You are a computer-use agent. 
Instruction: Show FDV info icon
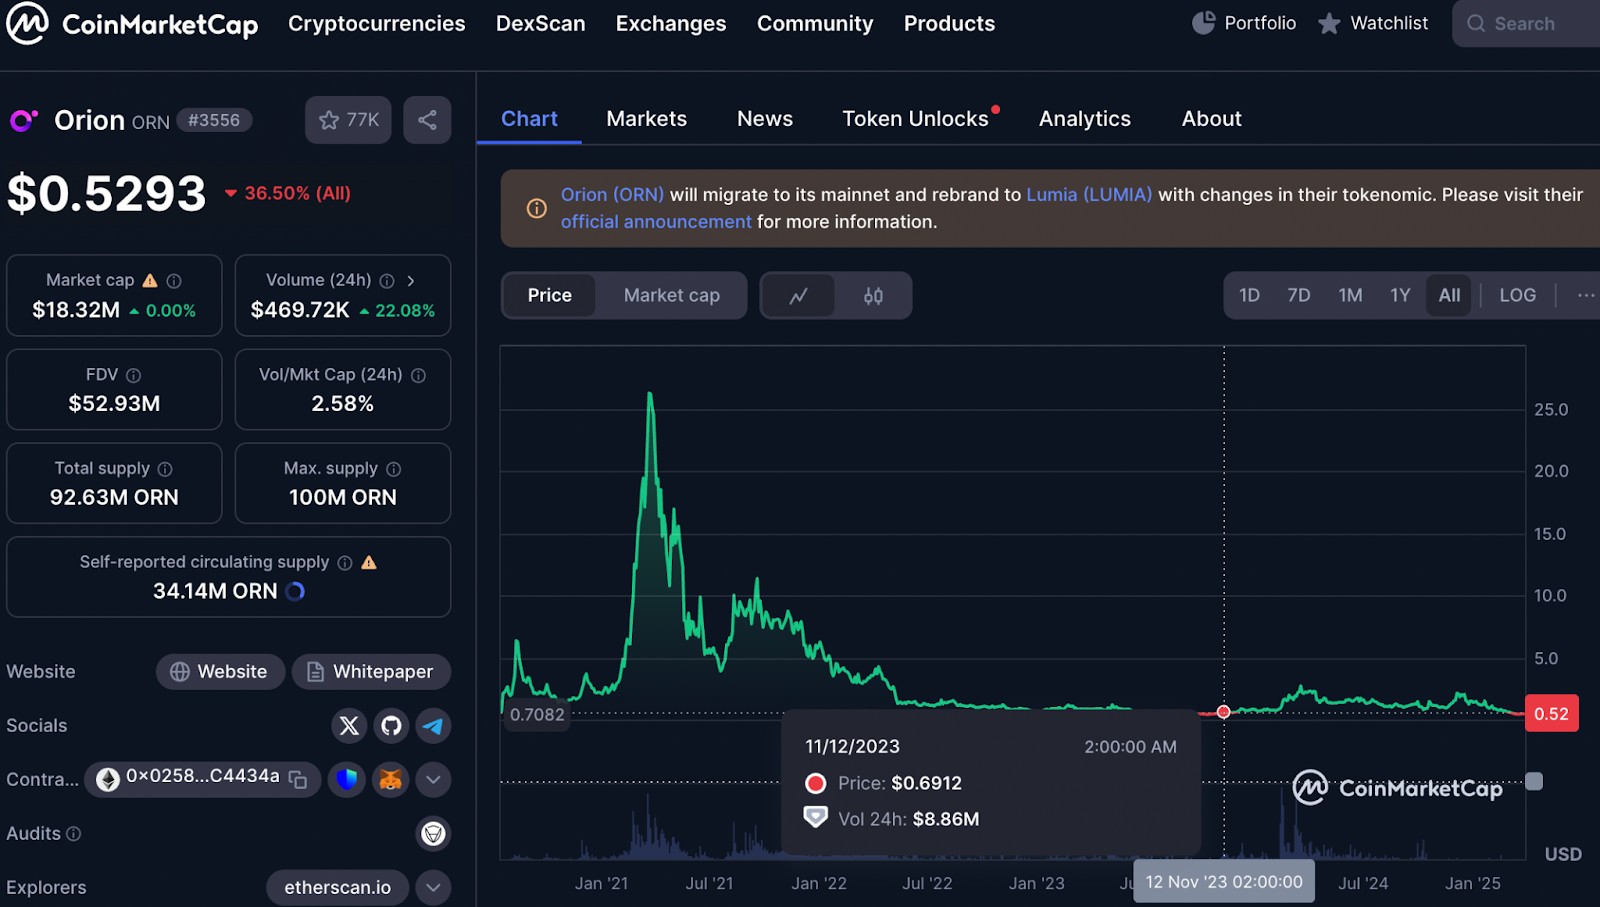coord(134,375)
